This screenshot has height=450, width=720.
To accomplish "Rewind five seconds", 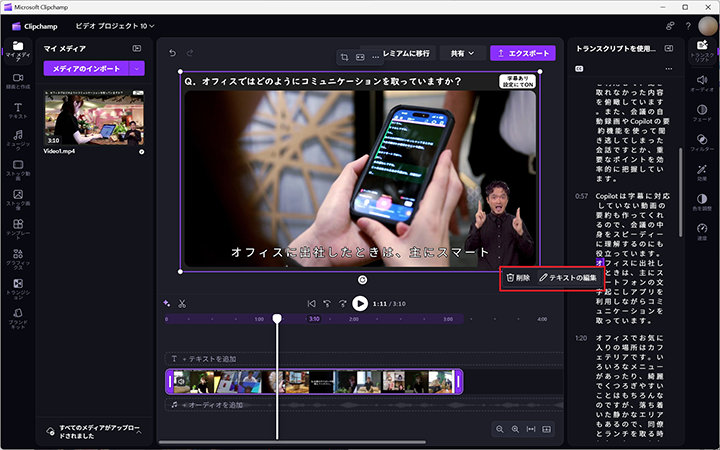I will 327,304.
